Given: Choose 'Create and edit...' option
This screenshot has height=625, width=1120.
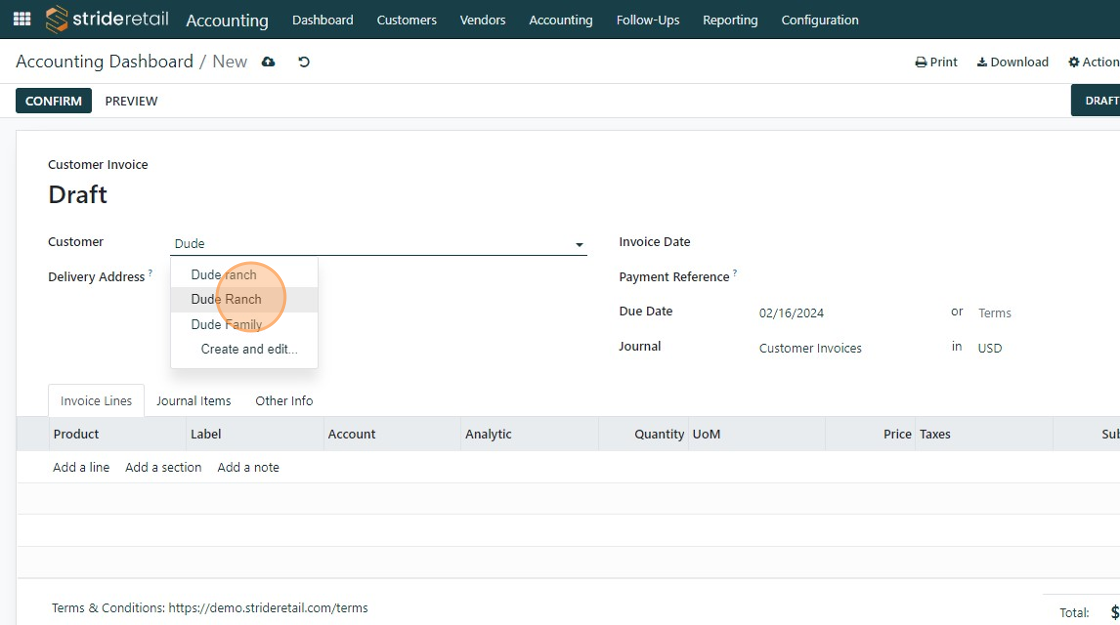Looking at the screenshot, I should click(244, 349).
